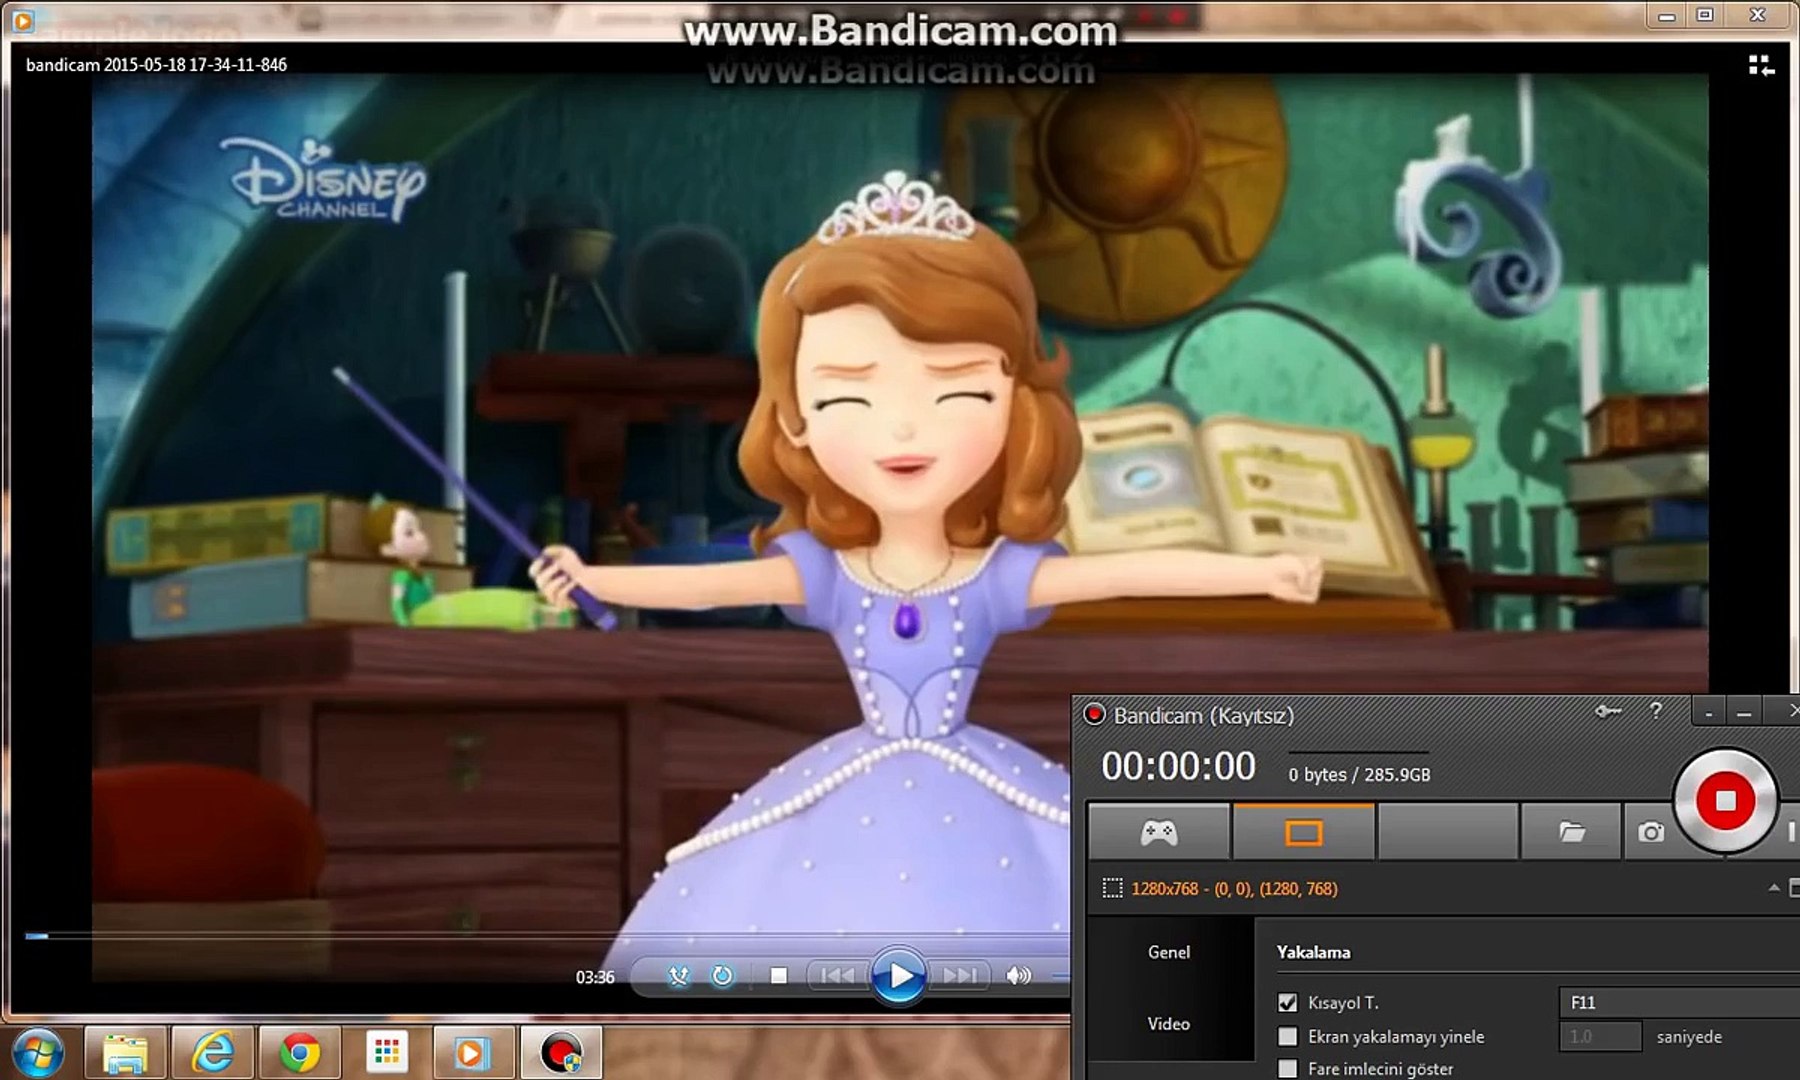The image size is (1800, 1080).
Task: Open the Chrome apps launcher on taskbar
Action: pyautogui.click(x=387, y=1053)
